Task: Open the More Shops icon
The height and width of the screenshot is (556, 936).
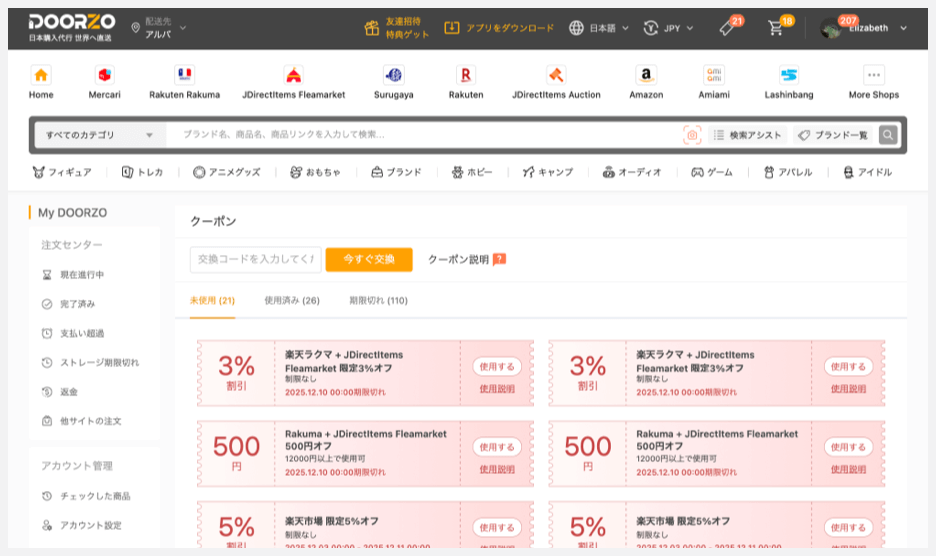Action: click(x=874, y=75)
